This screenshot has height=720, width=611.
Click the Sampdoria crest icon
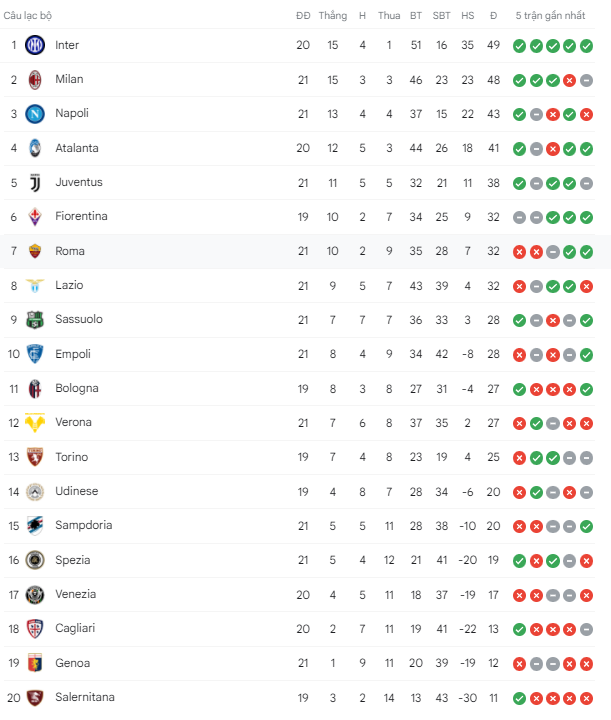click(35, 526)
